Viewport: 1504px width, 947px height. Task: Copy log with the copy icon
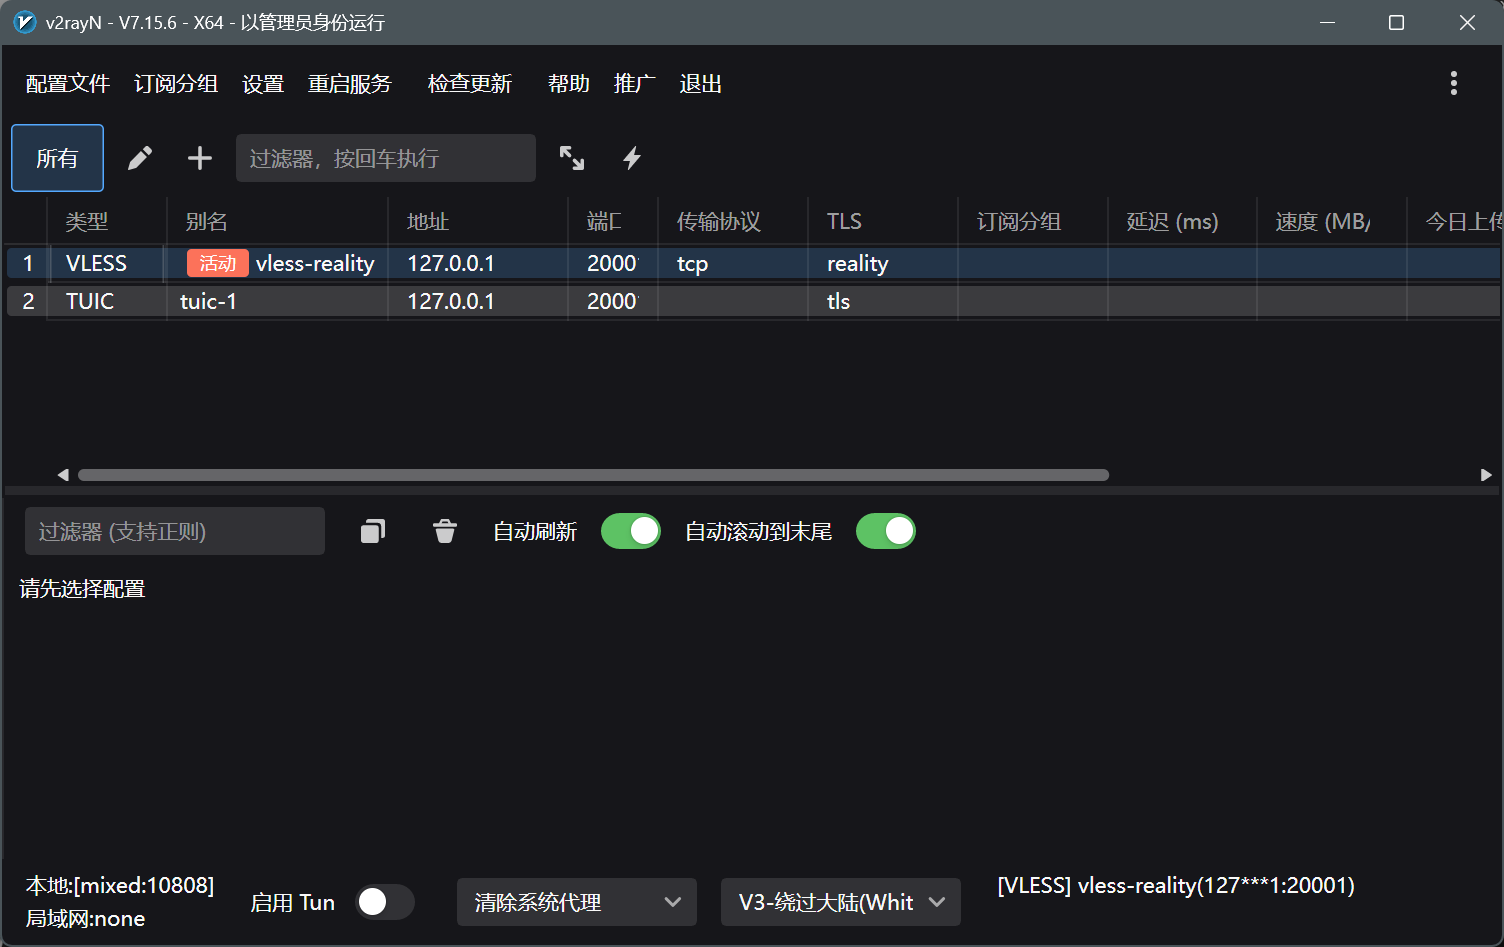[373, 531]
